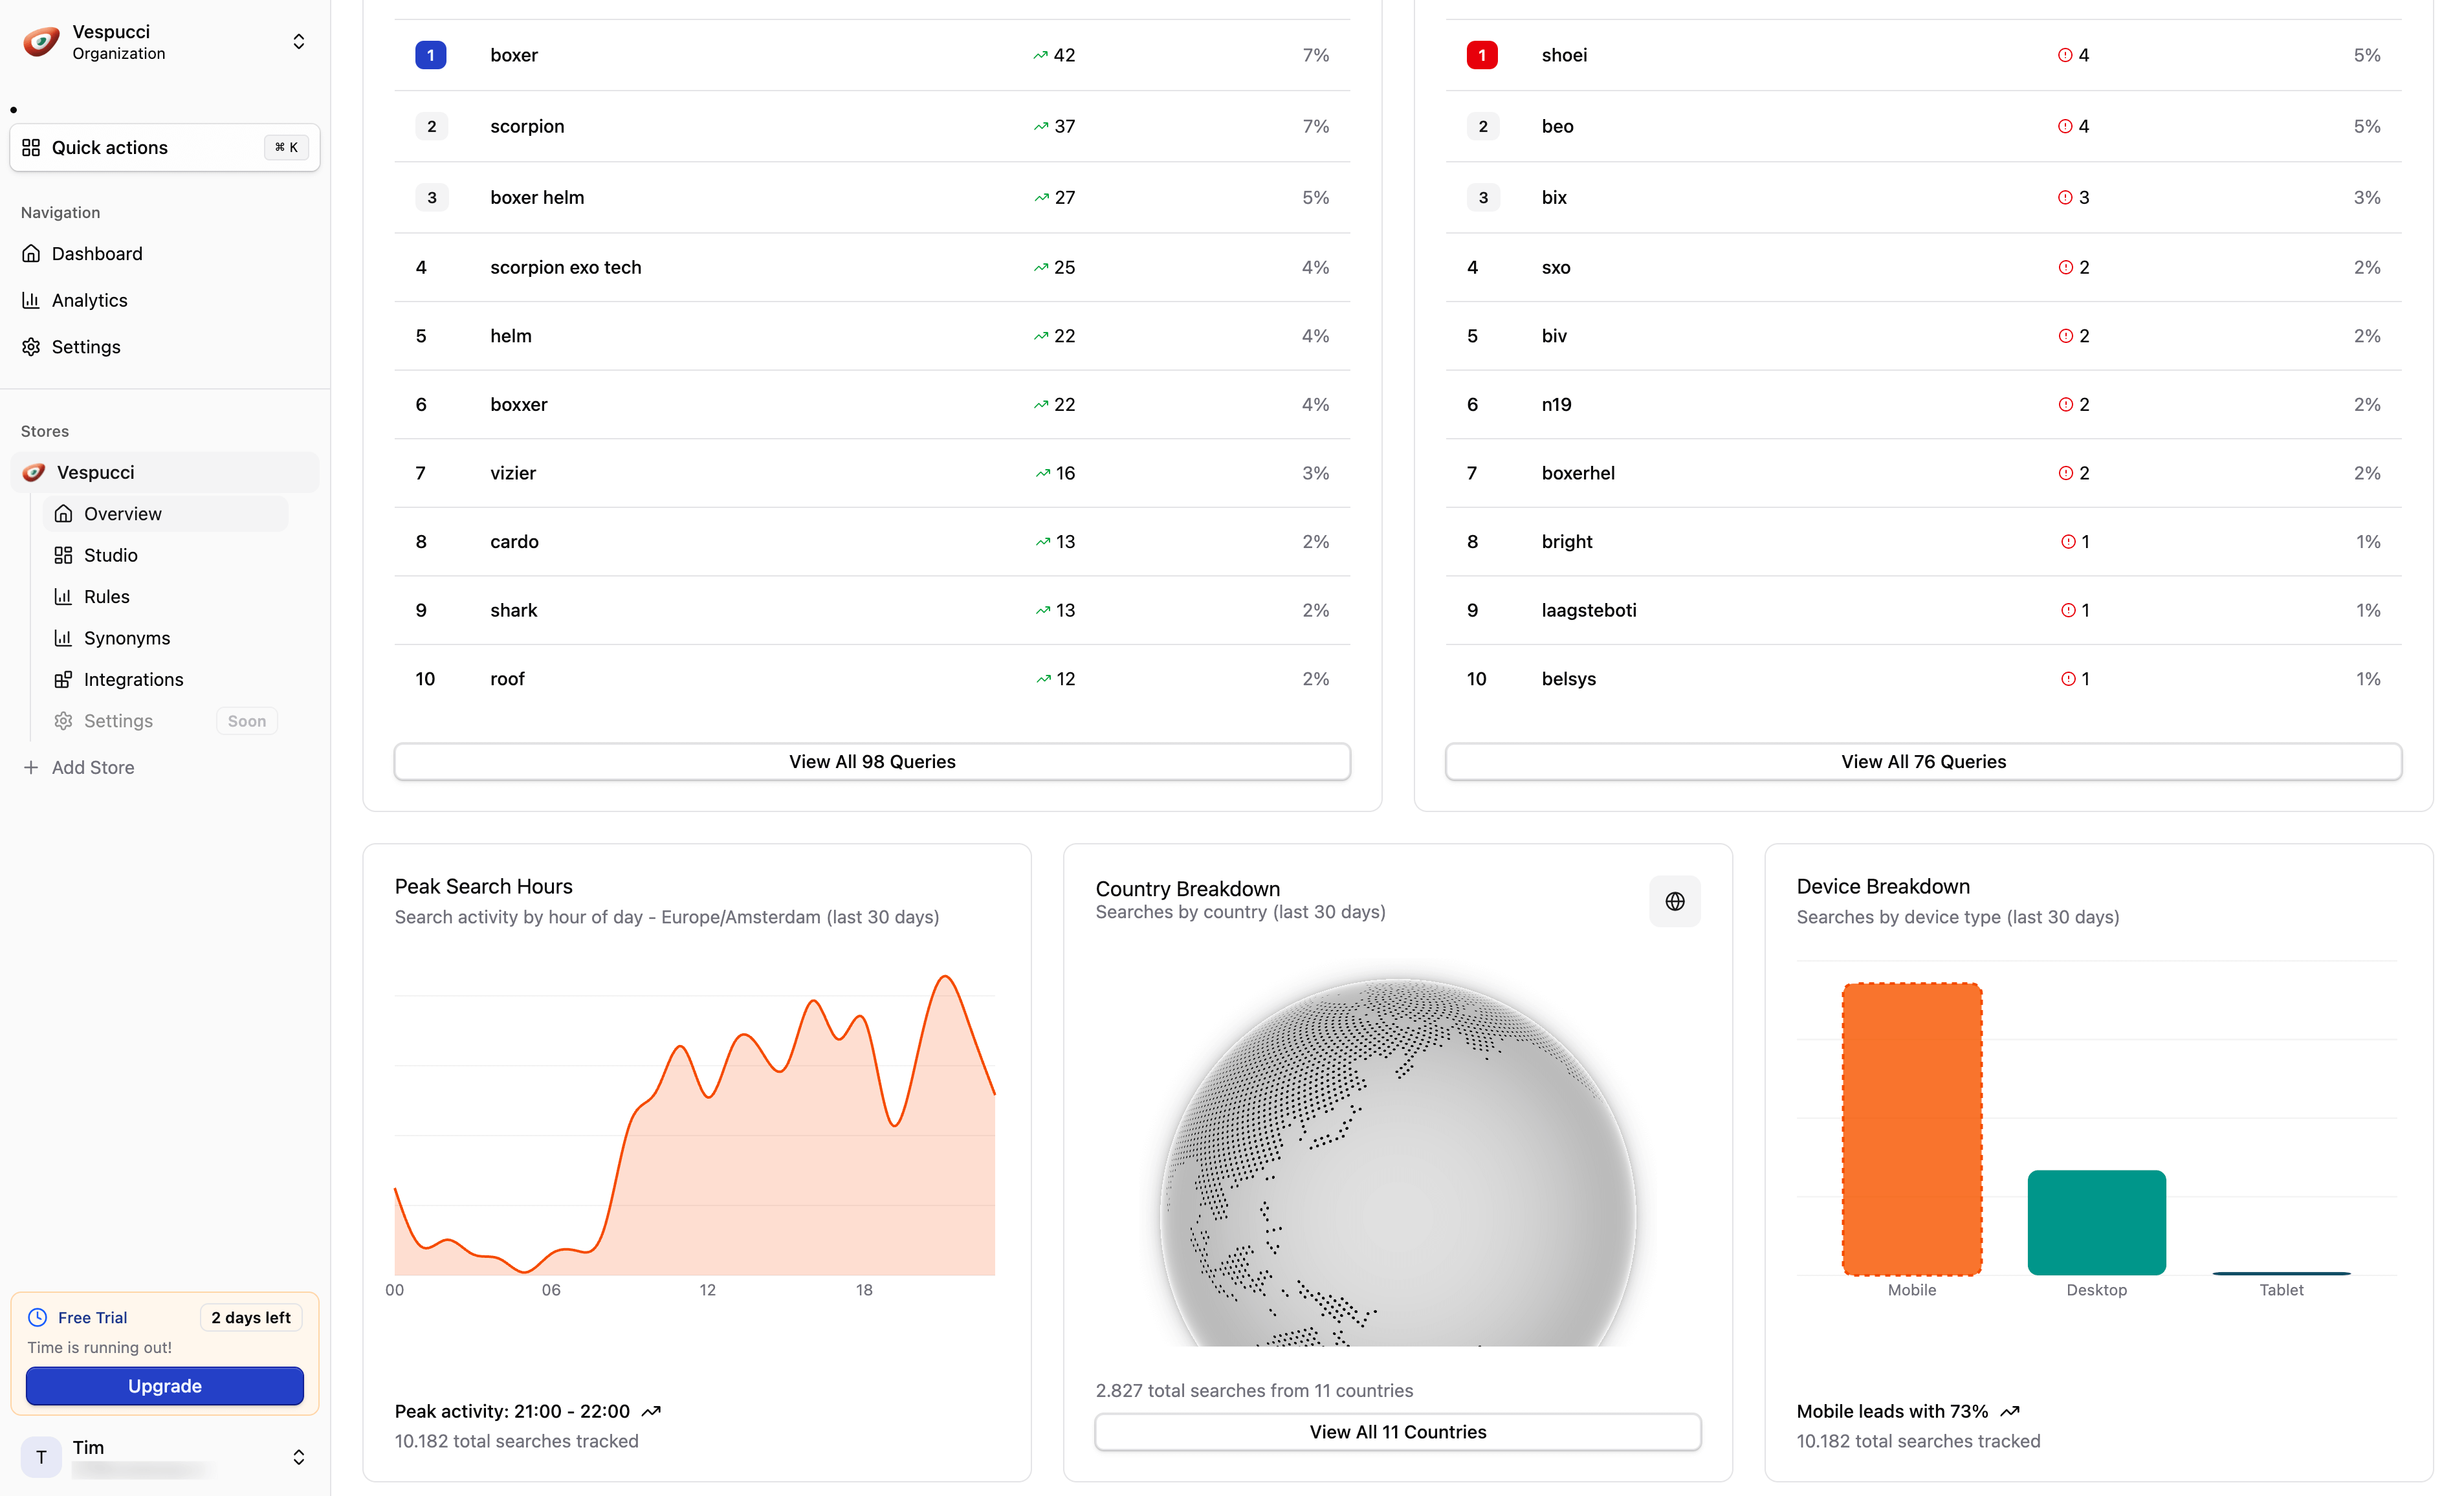Click View All 76 Queries button
Screen dimensions: 2464x1496
(x=1922, y=762)
